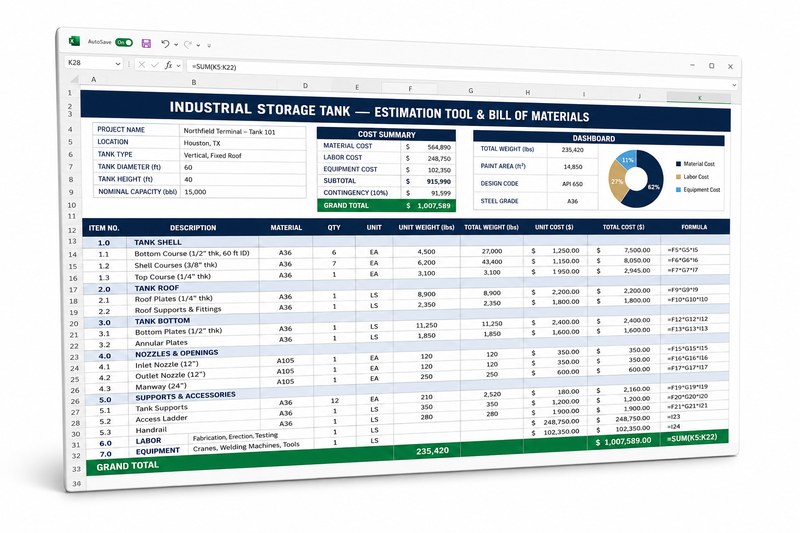This screenshot has height=533, width=800.
Task: Open Customize Quick Access Toolbar menu
Action: (x=209, y=46)
